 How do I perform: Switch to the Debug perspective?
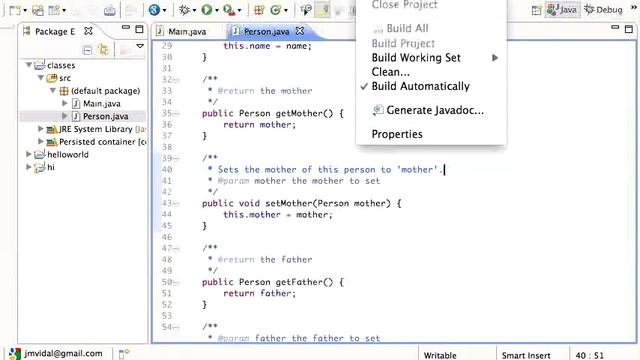coord(604,9)
